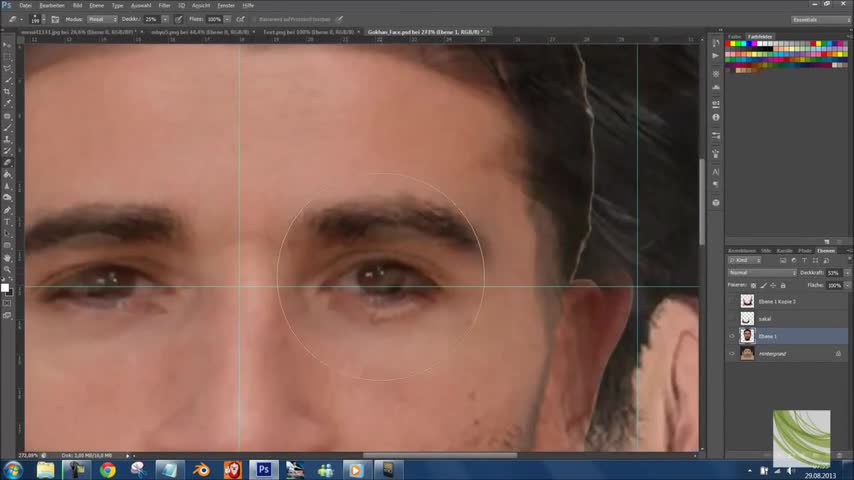Open the Filter menu

pyautogui.click(x=164, y=5)
